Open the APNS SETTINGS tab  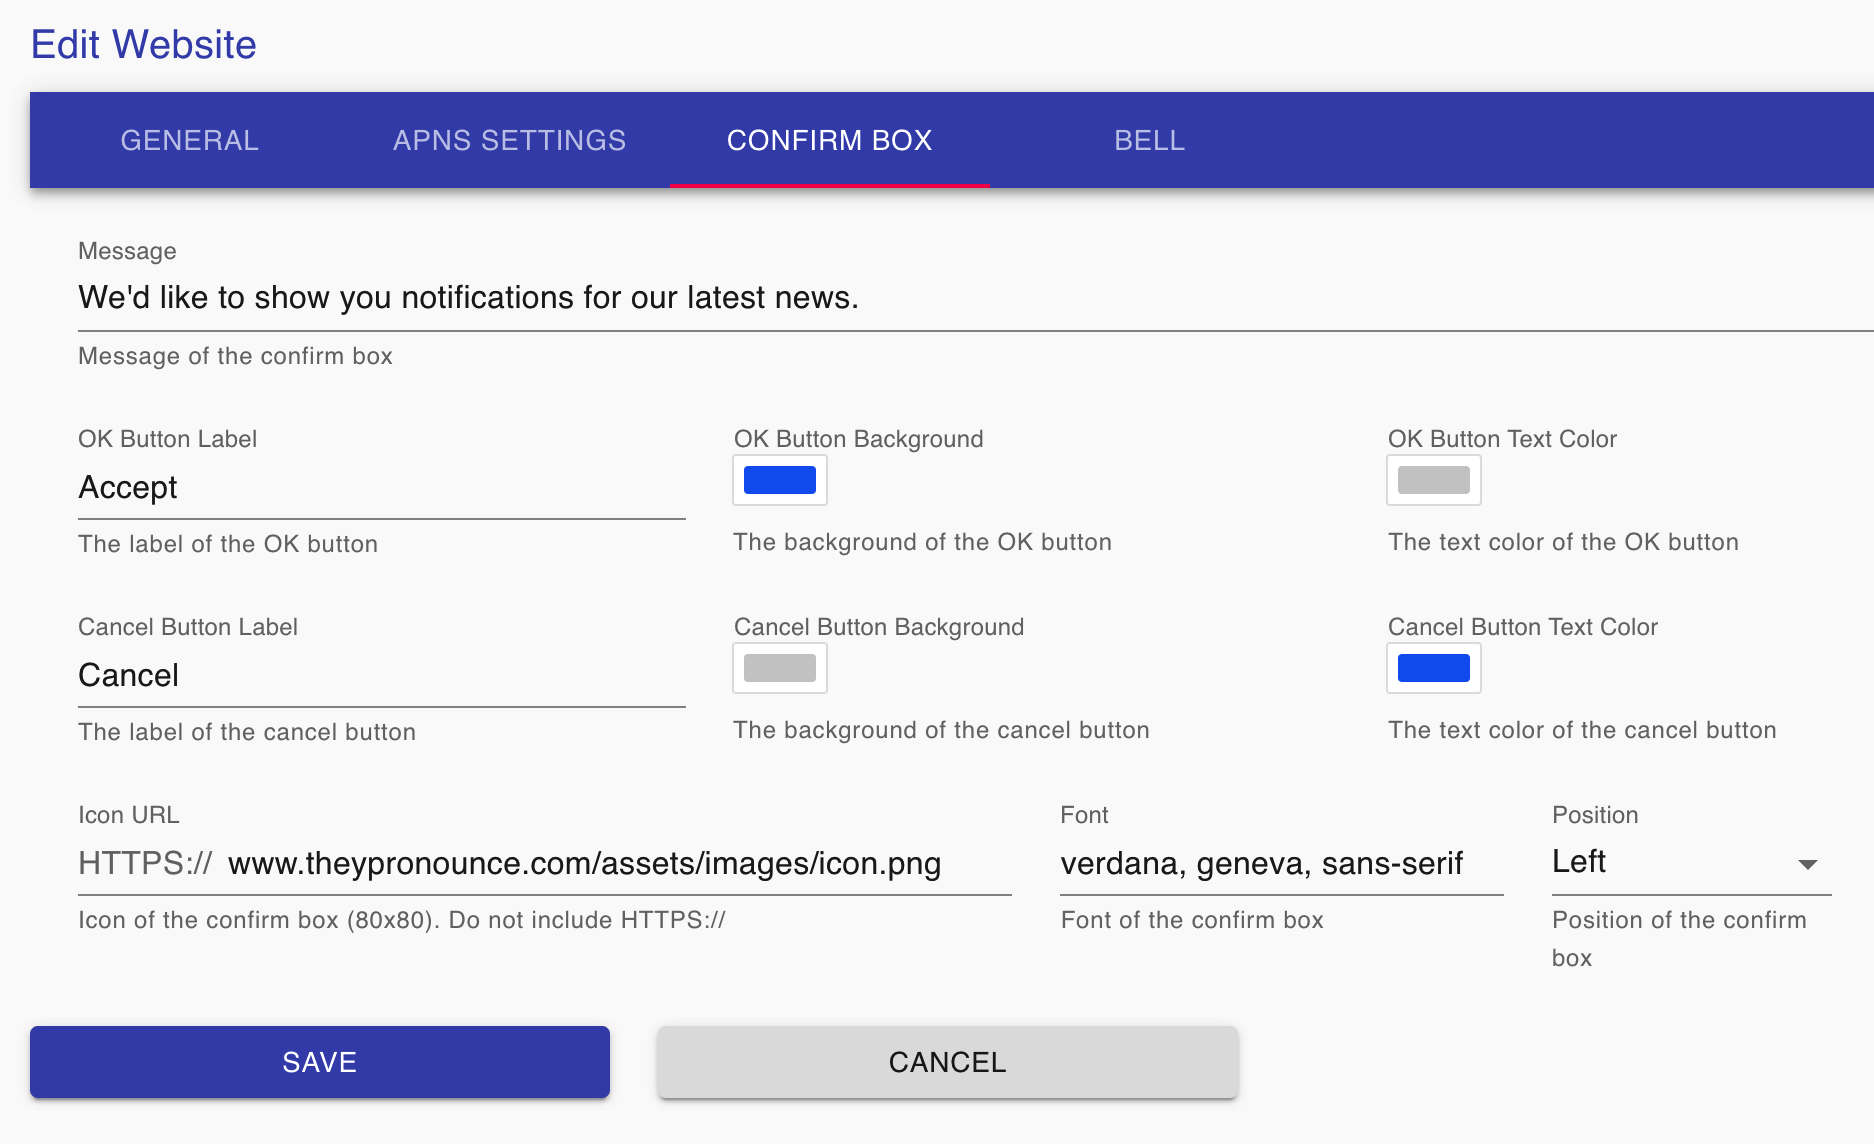coord(510,140)
